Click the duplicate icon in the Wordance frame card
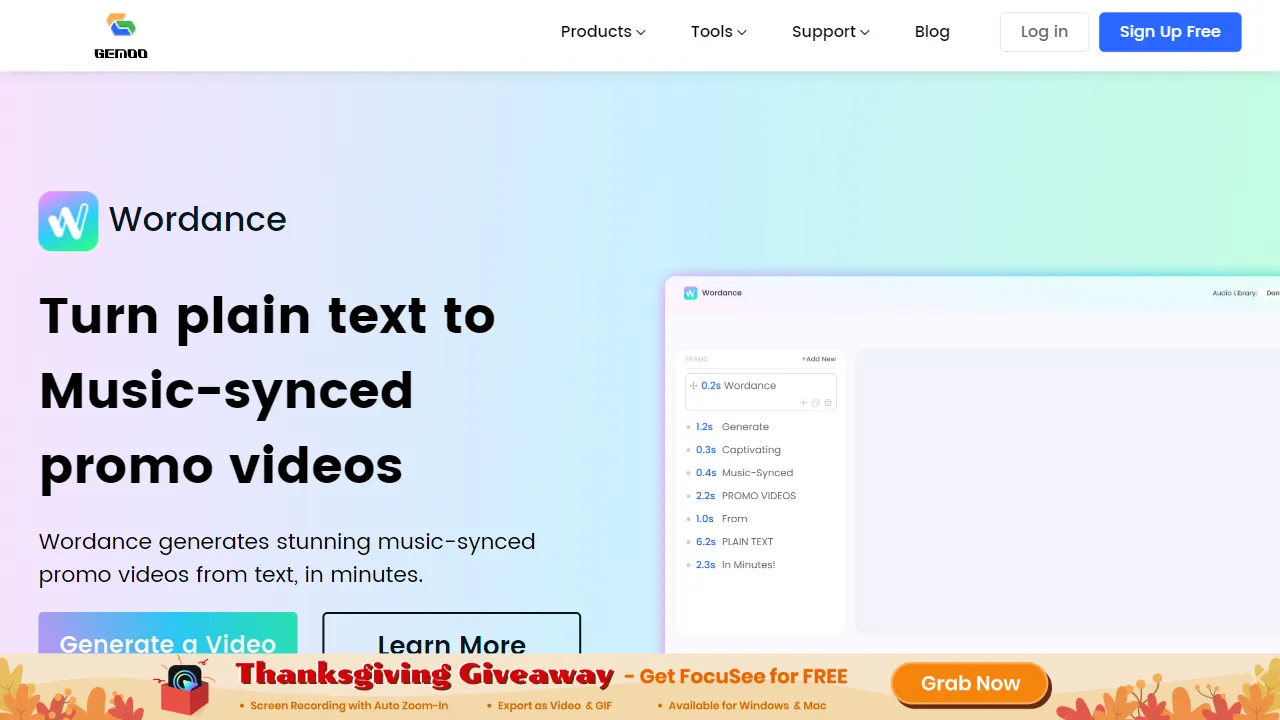The height and width of the screenshot is (720, 1280). pos(816,403)
